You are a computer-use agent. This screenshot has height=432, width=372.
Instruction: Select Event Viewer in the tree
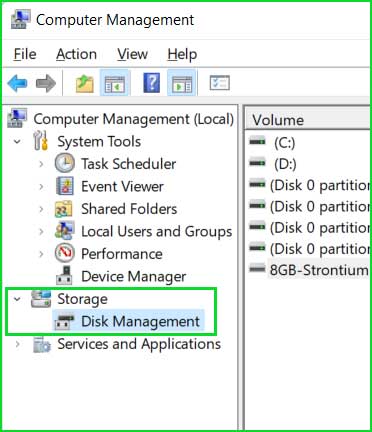point(122,186)
